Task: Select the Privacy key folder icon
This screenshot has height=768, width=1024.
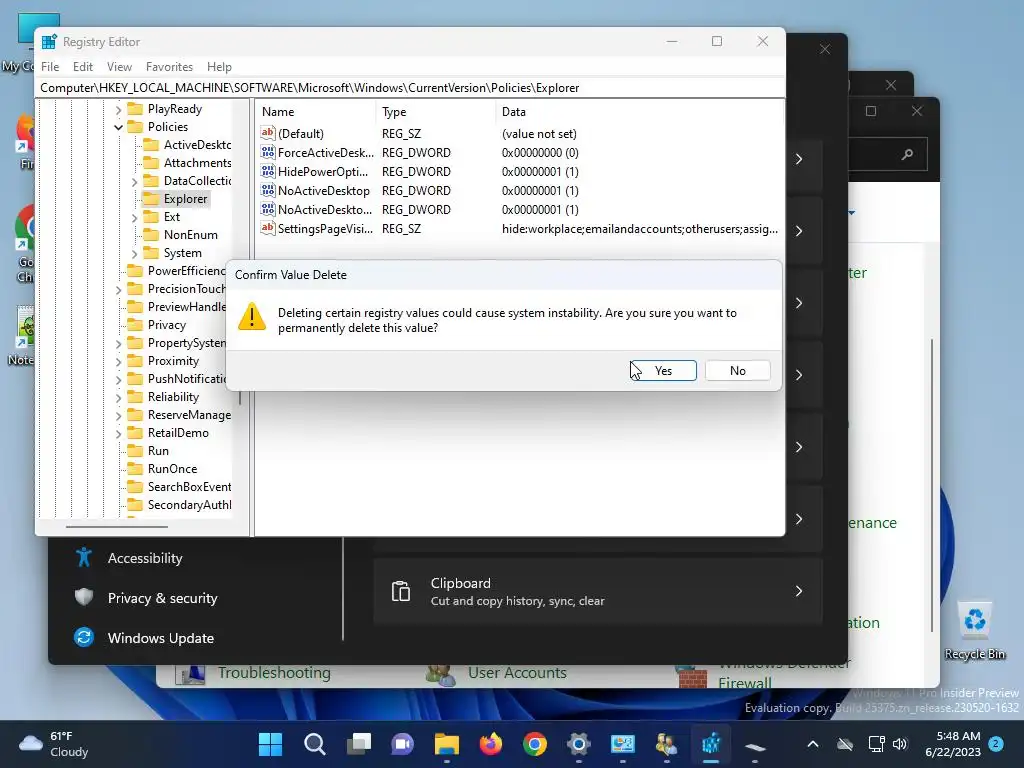Action: [135, 325]
